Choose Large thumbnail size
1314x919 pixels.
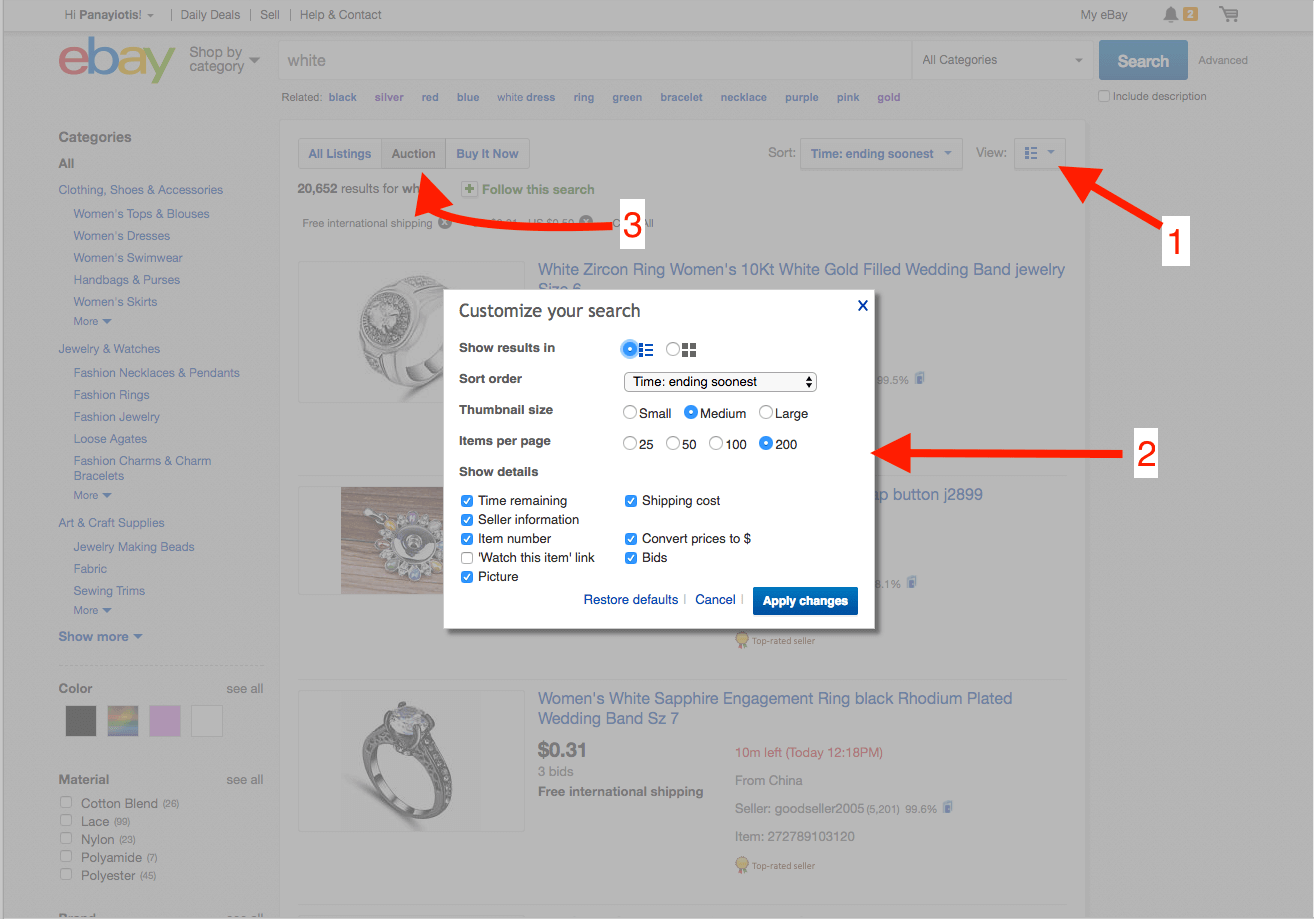[x=765, y=412]
